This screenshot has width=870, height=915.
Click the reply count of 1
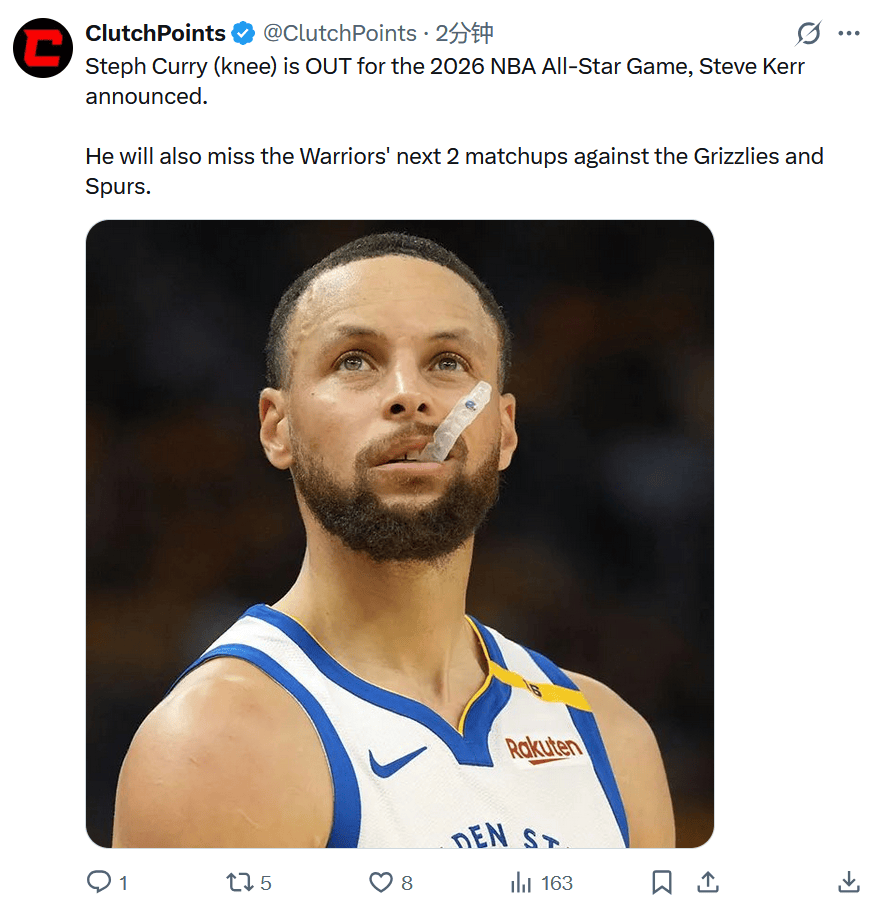pos(123,883)
